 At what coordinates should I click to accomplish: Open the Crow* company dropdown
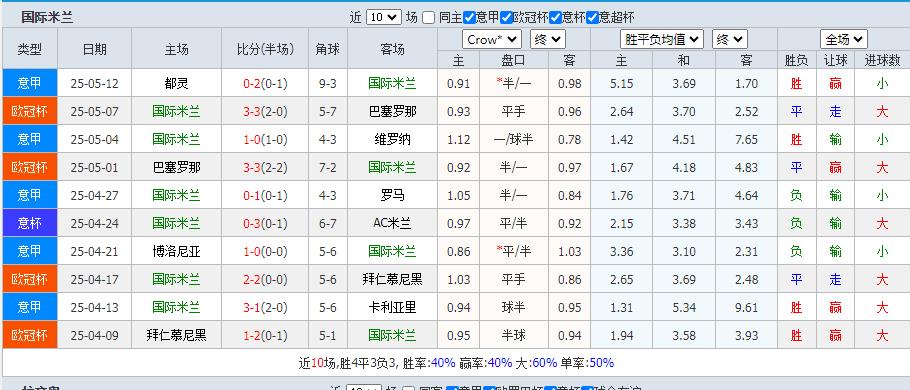pyautogui.click(x=492, y=39)
